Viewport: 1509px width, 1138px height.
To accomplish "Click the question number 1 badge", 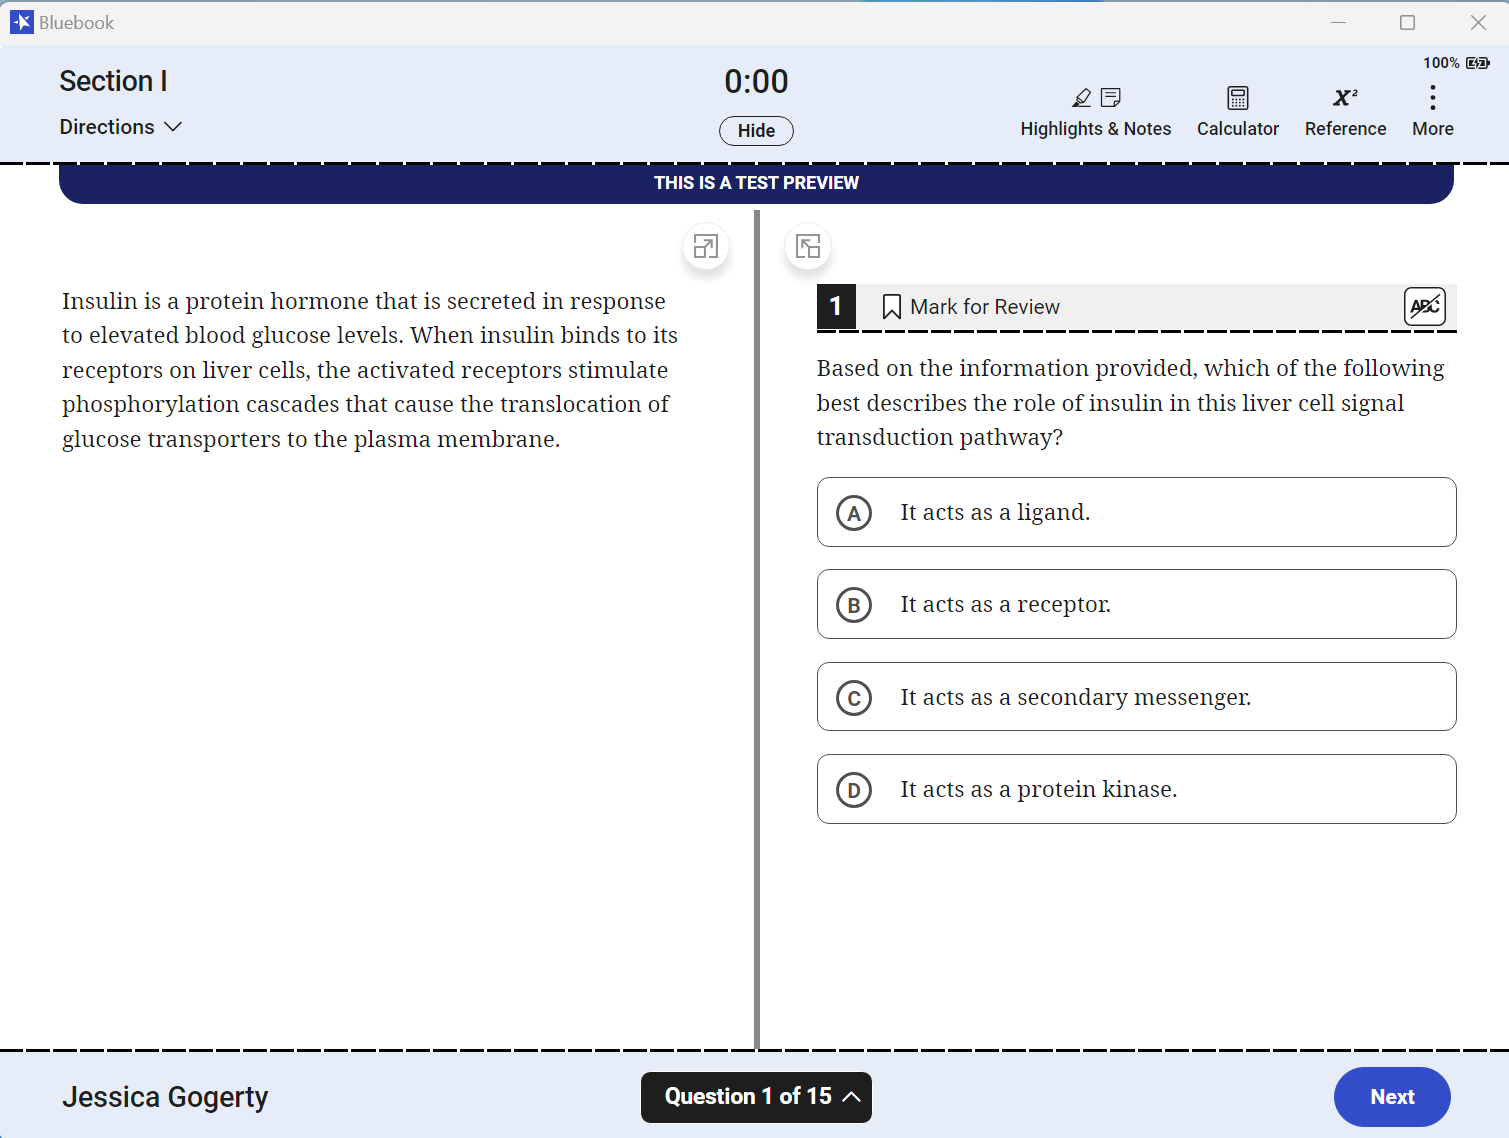I will (836, 306).
